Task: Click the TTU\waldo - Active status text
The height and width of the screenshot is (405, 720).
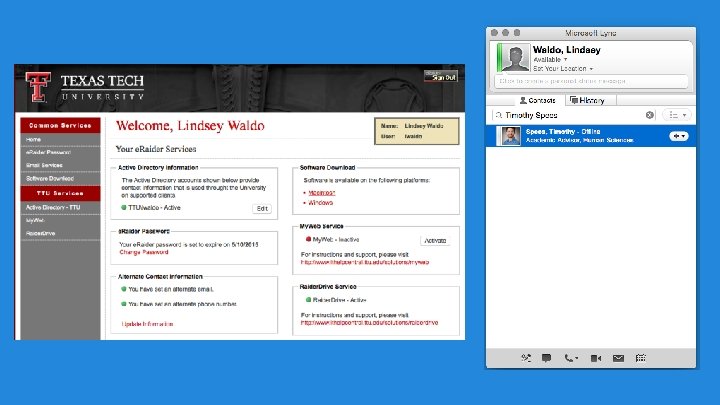Action: tap(154, 208)
